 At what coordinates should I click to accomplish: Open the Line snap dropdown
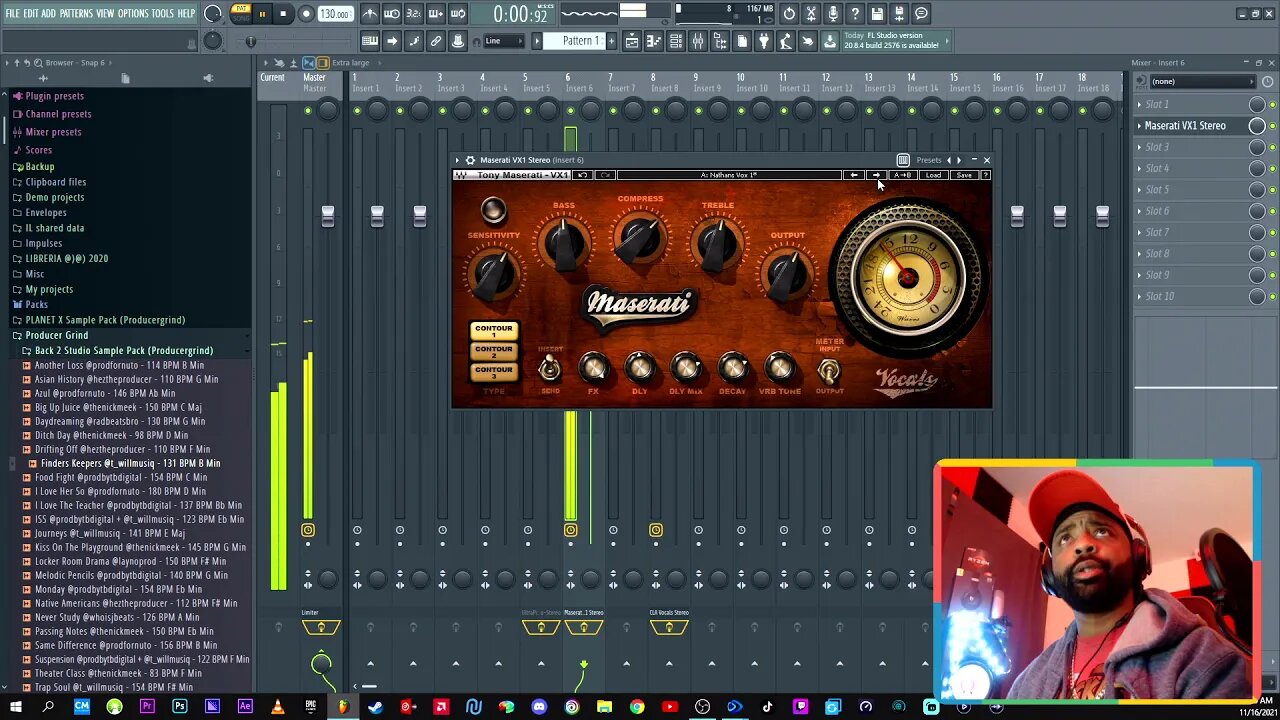point(504,41)
